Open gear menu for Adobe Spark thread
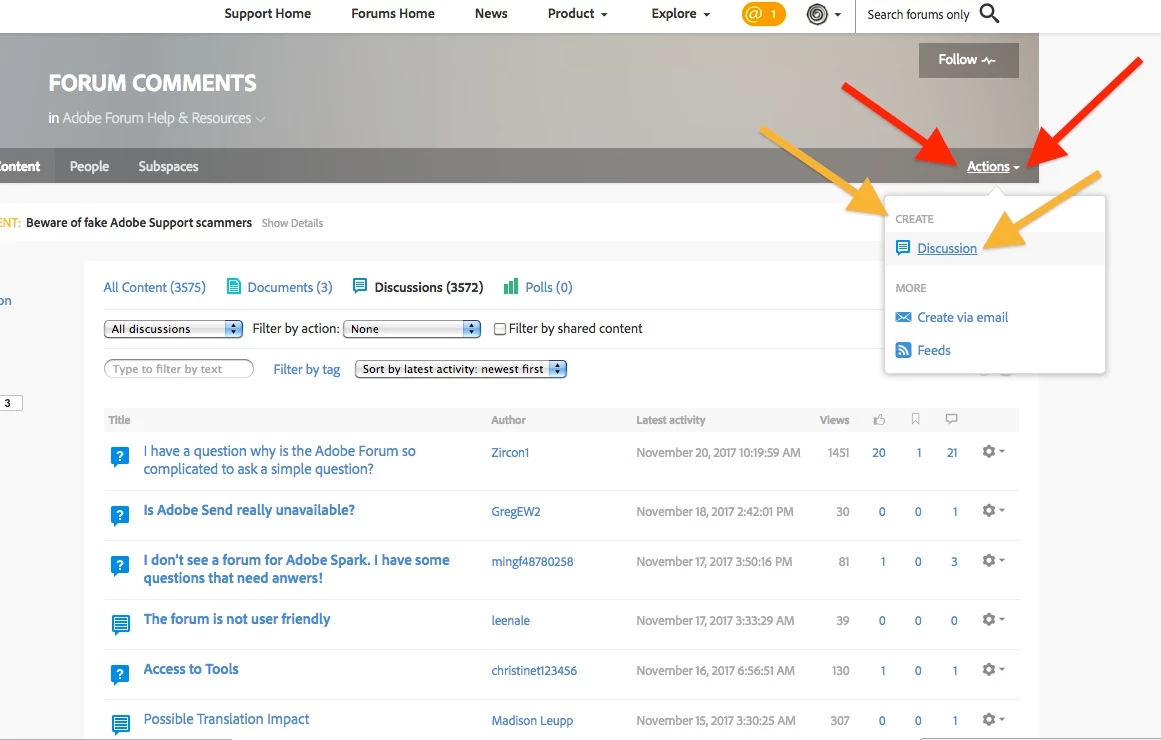Screen dimensions: 1161x740 point(993,561)
